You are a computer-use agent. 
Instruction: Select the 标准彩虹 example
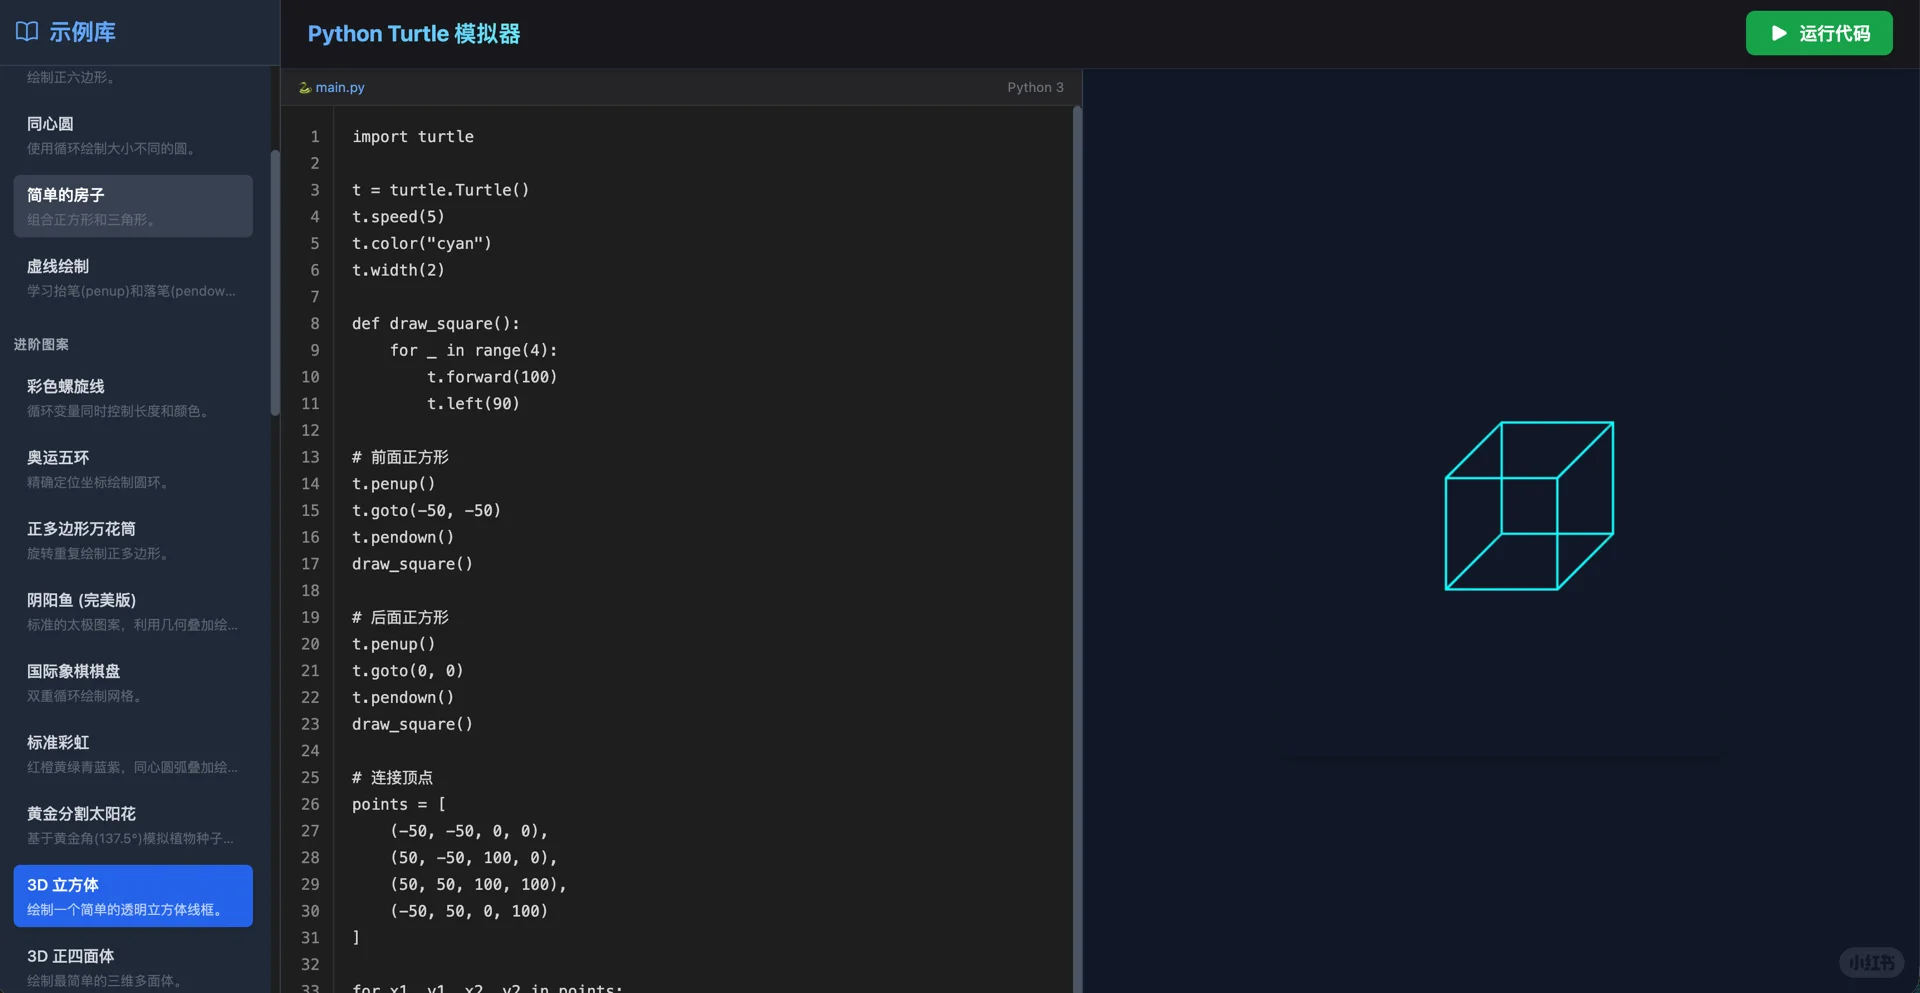(132, 753)
